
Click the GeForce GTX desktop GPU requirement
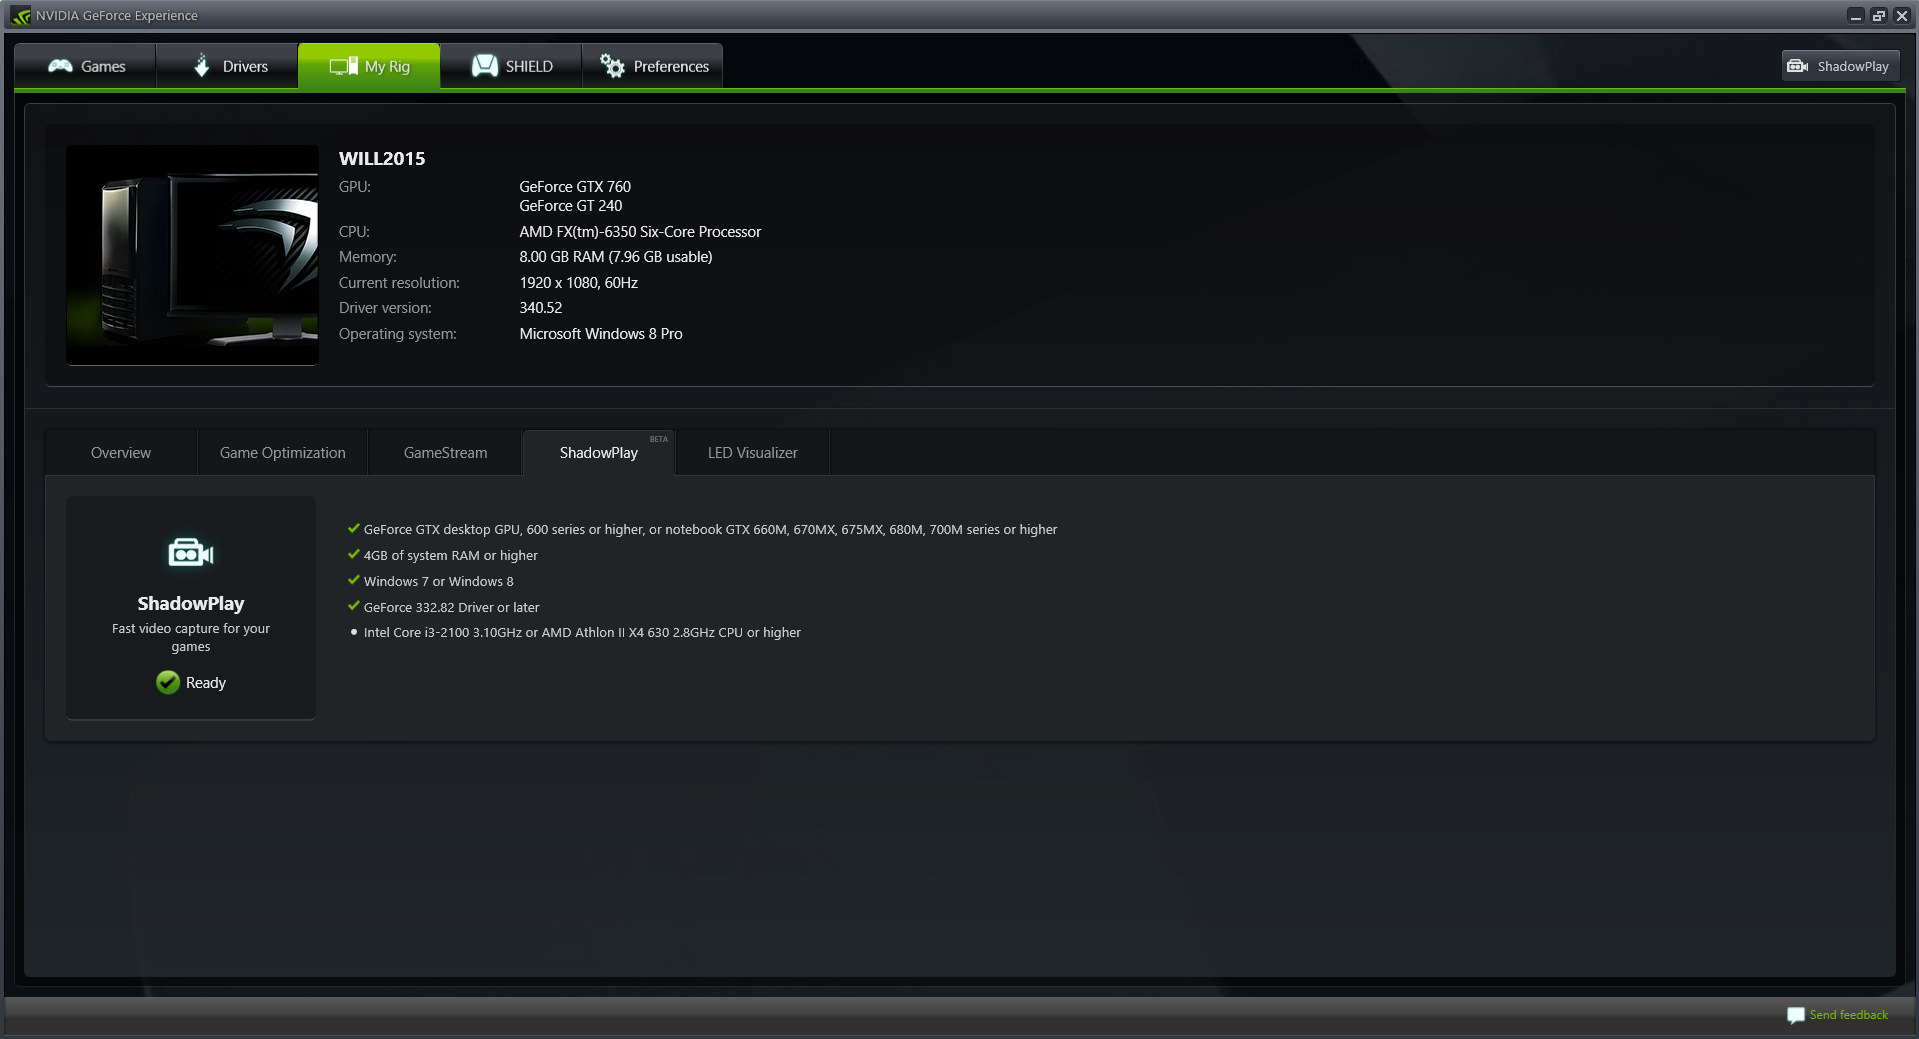click(x=710, y=530)
